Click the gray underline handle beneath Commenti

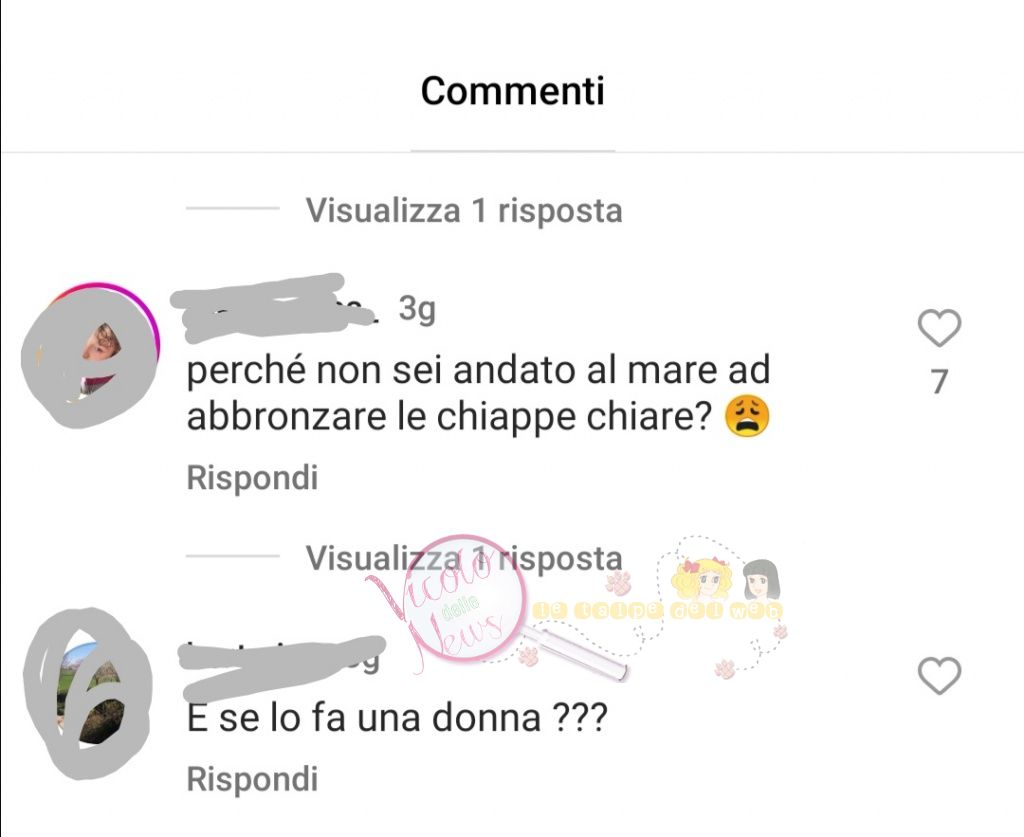click(513, 150)
